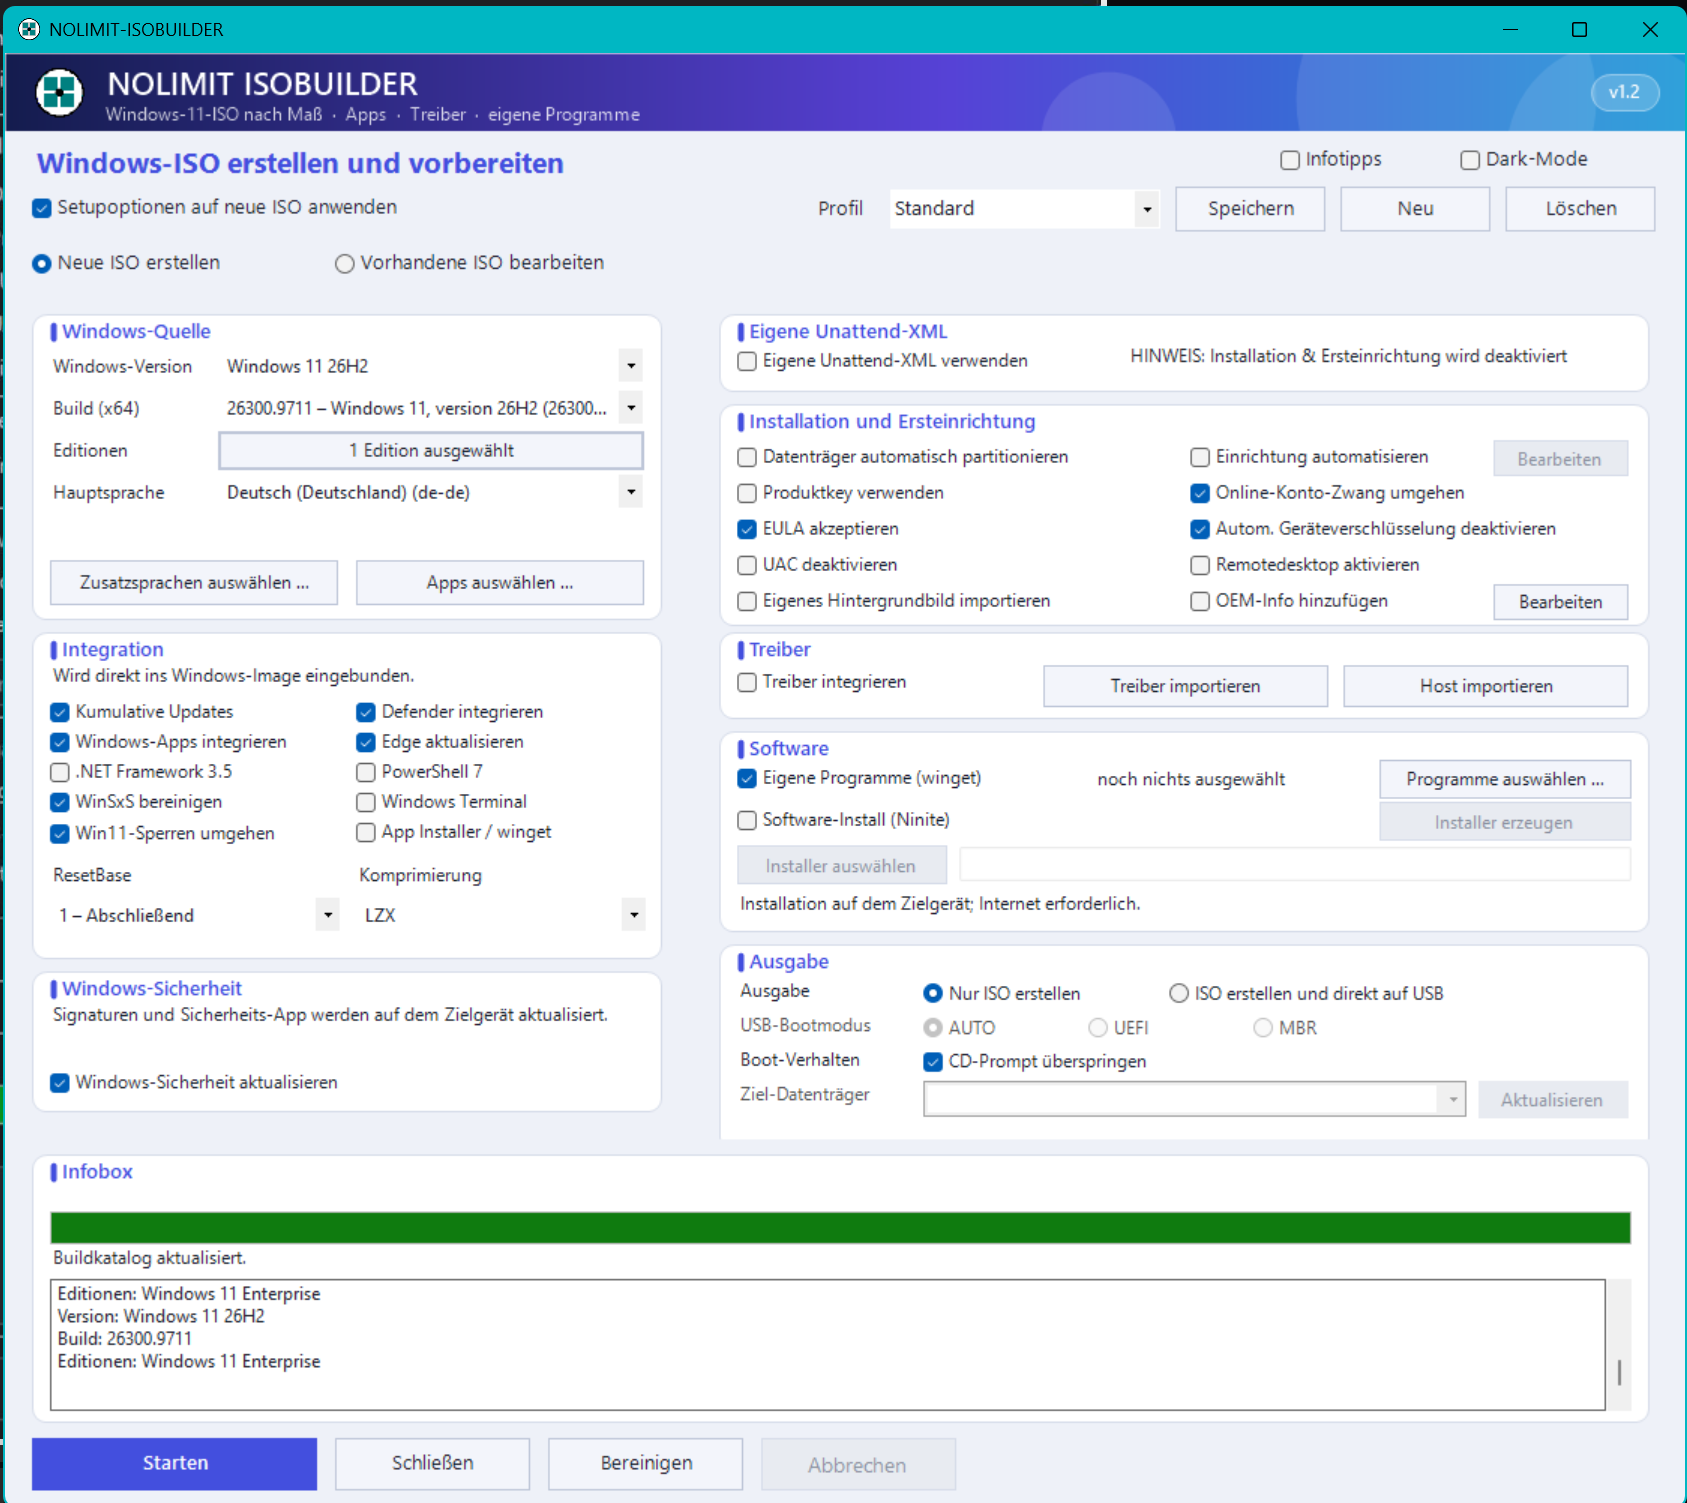This screenshot has height=1503, width=1687.
Task: Click the NOLIMIT ISOBUILDER logo in the header
Action: [60, 93]
